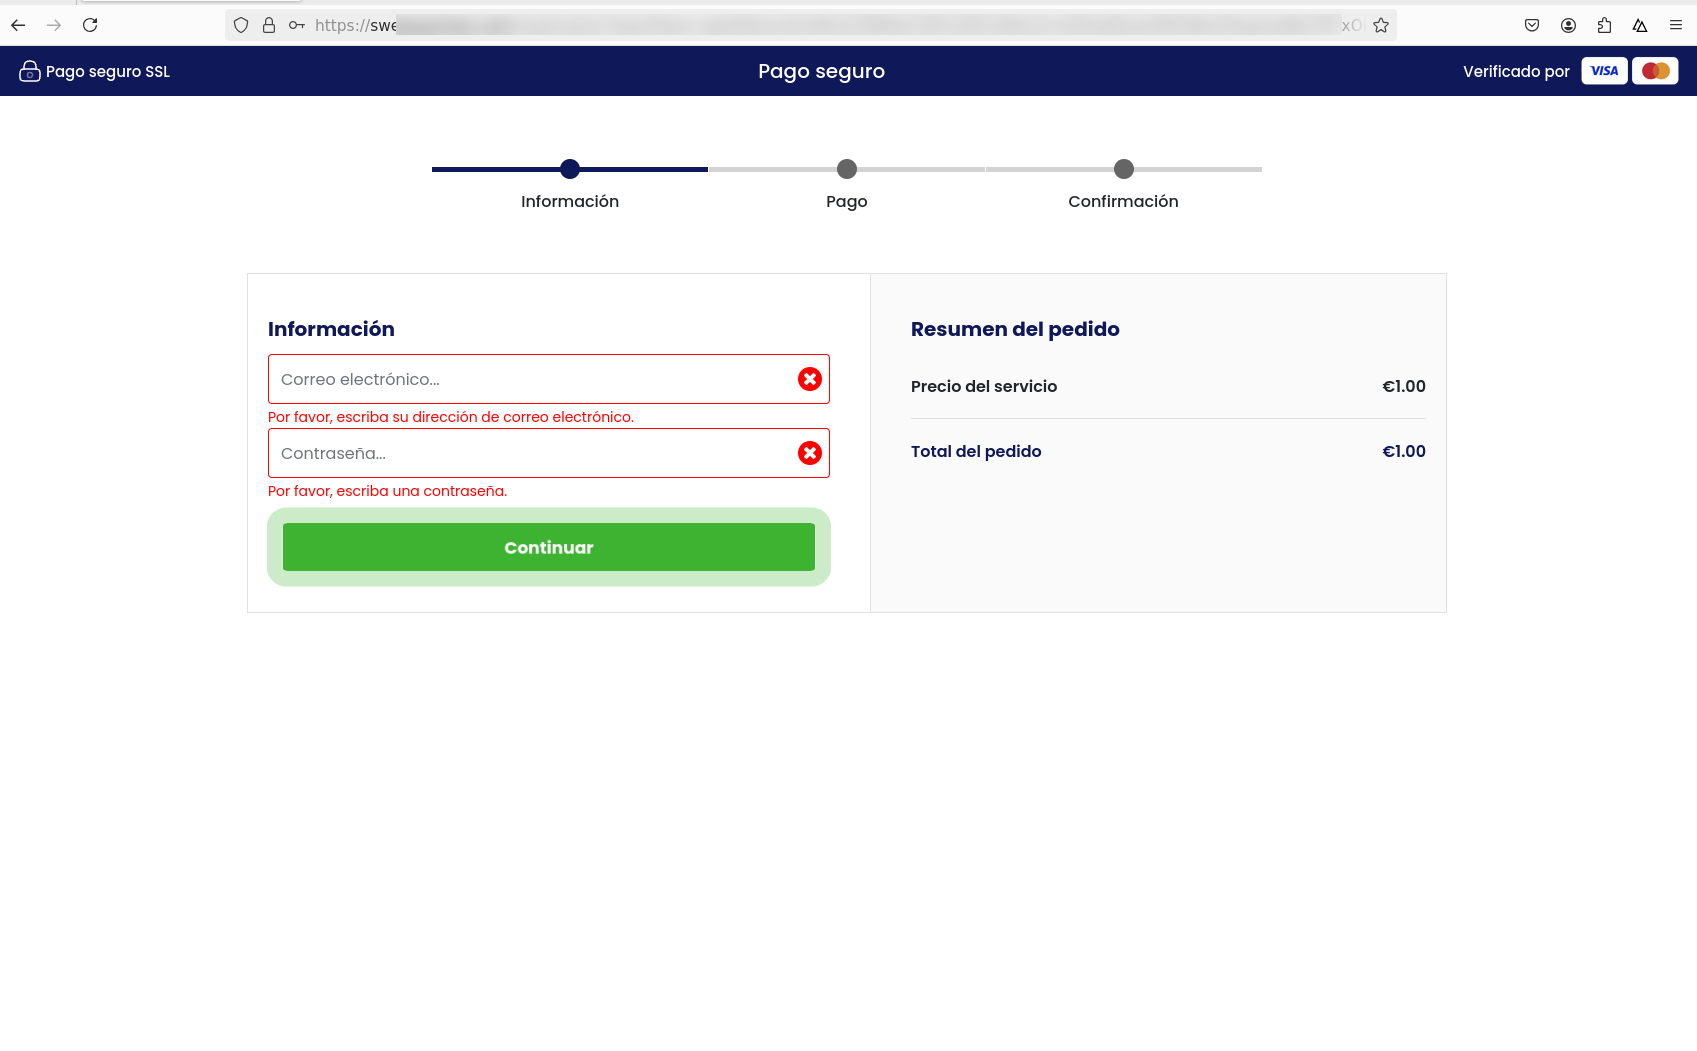
Task: Bookmark this page with star icon
Action: (1381, 25)
